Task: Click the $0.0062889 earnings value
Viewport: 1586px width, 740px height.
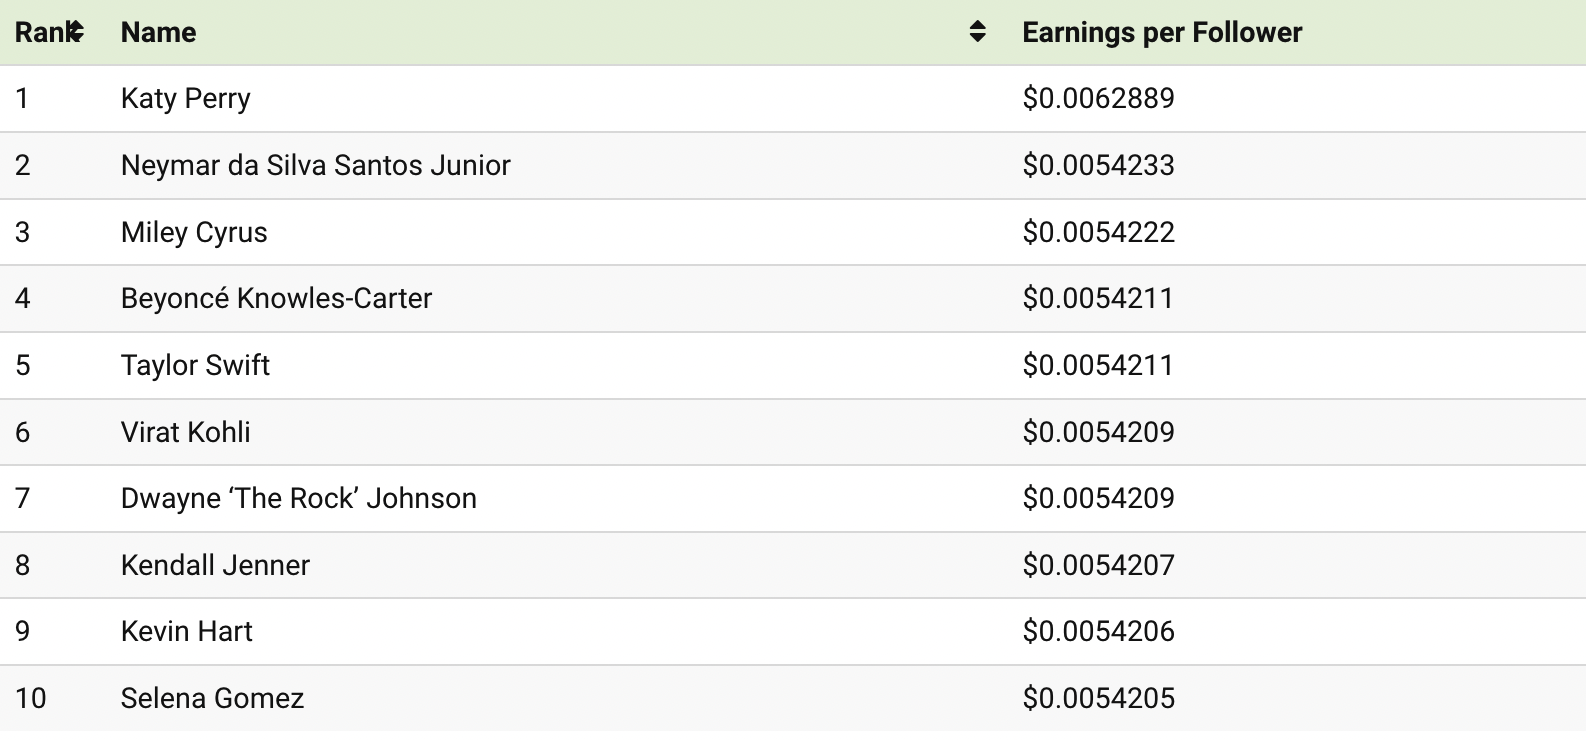Action: (x=1098, y=98)
